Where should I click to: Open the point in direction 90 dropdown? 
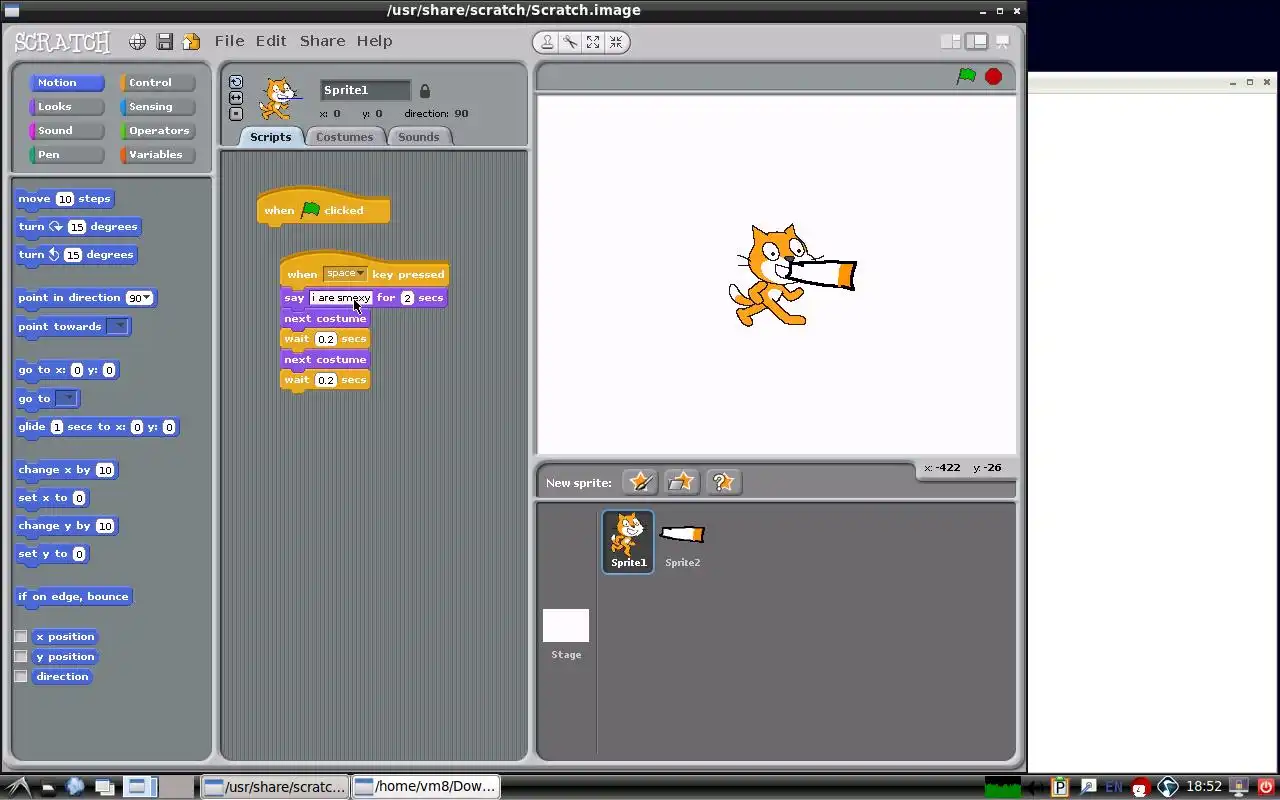pyautogui.click(x=148, y=298)
